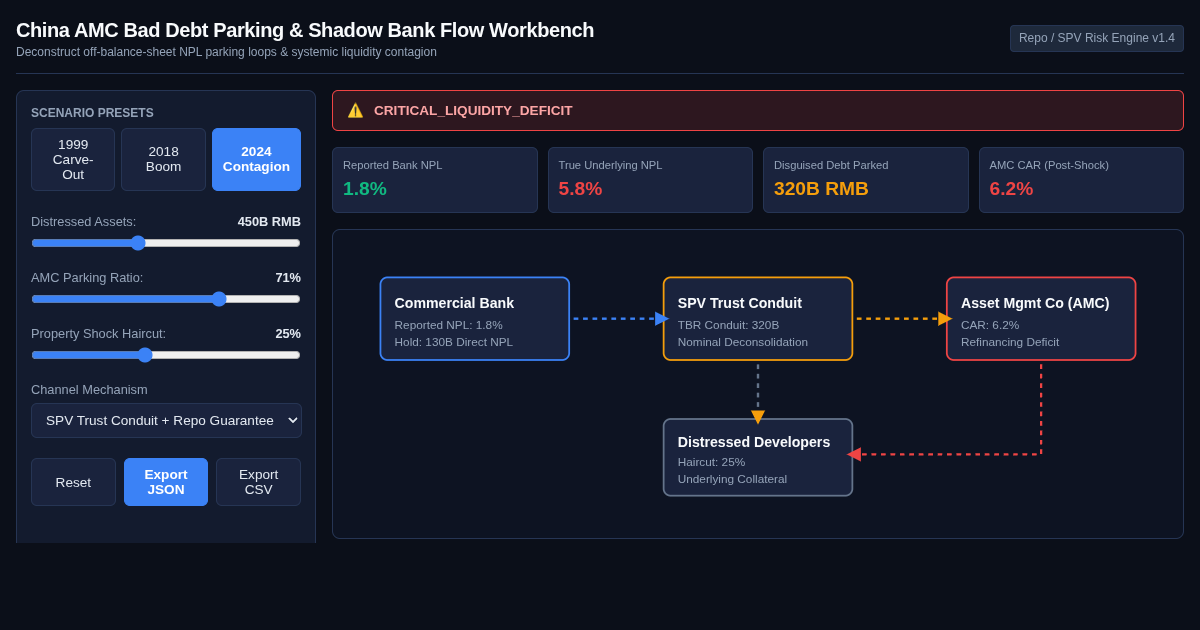
Task: Click the Reset button
Action: (x=73, y=482)
